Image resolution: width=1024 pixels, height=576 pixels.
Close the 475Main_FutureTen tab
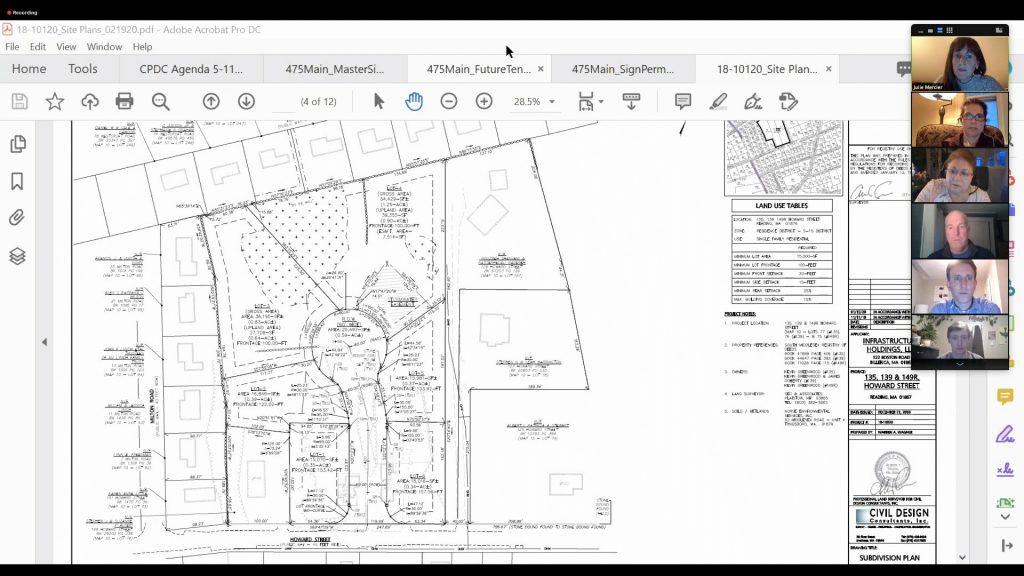click(541, 69)
